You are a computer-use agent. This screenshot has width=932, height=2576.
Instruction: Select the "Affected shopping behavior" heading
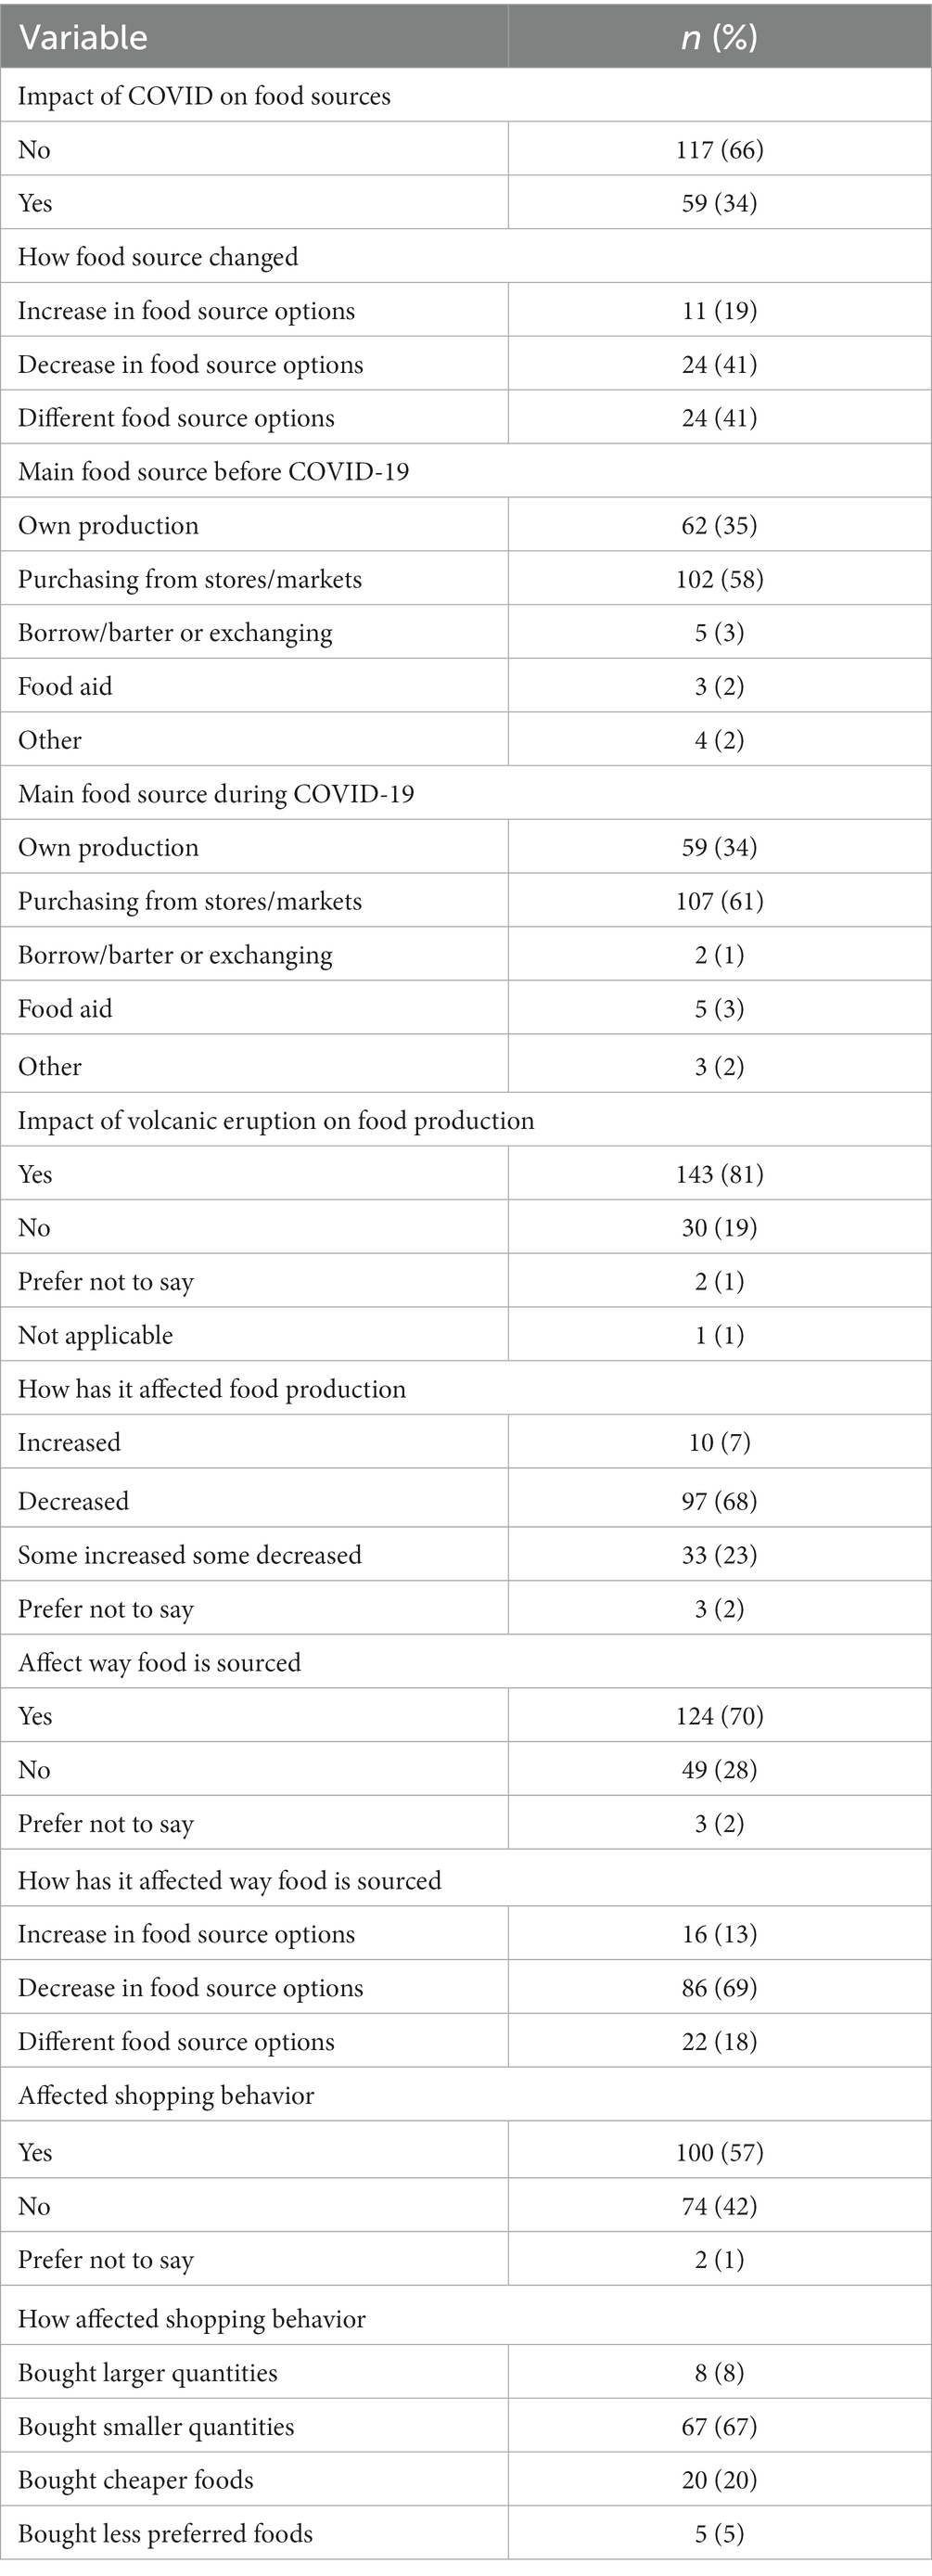[166, 2096]
